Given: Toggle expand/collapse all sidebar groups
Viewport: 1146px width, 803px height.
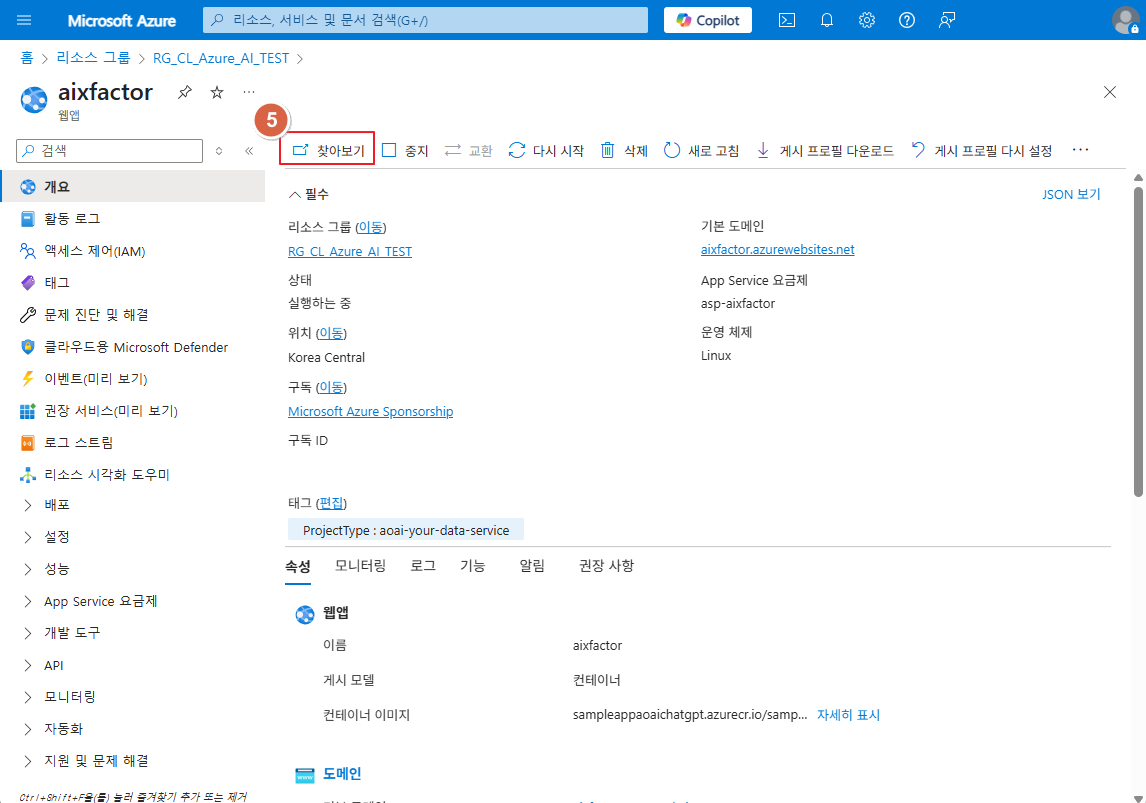Looking at the screenshot, I should 219,151.
